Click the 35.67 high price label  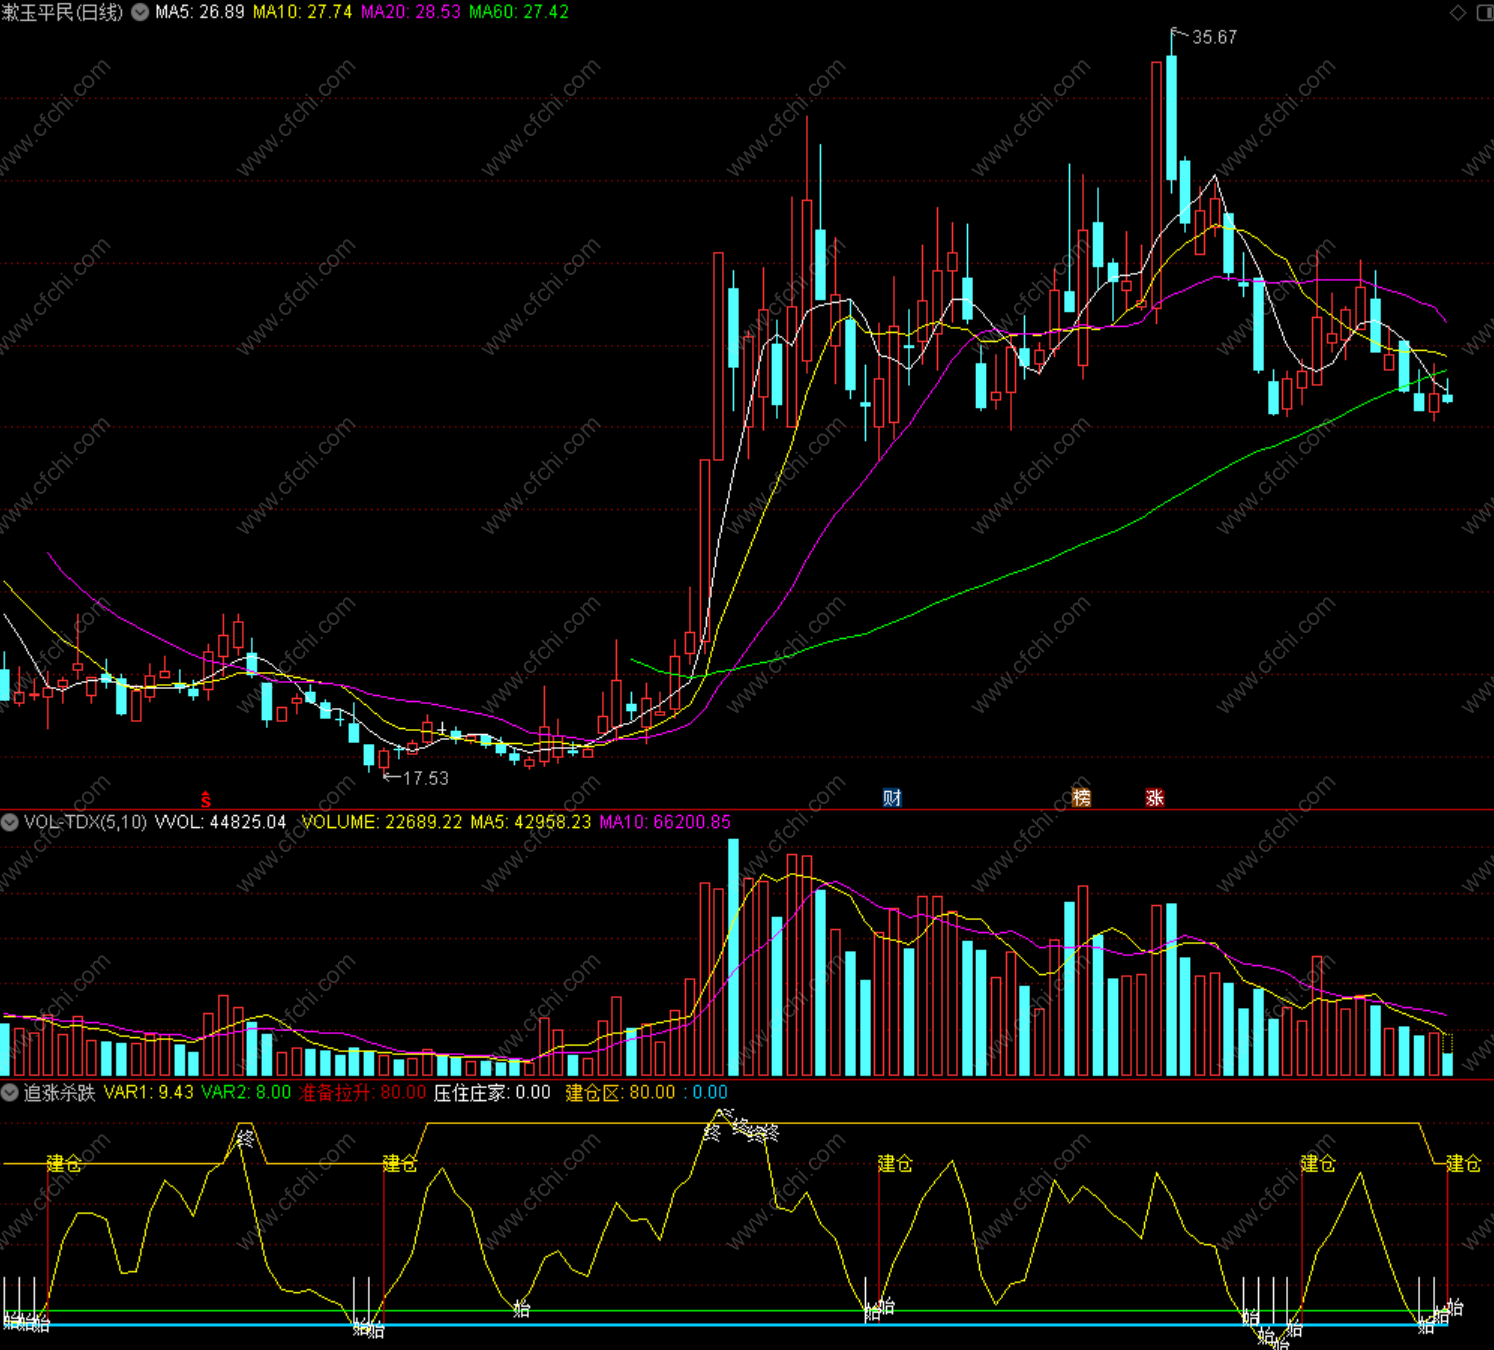pos(1214,37)
